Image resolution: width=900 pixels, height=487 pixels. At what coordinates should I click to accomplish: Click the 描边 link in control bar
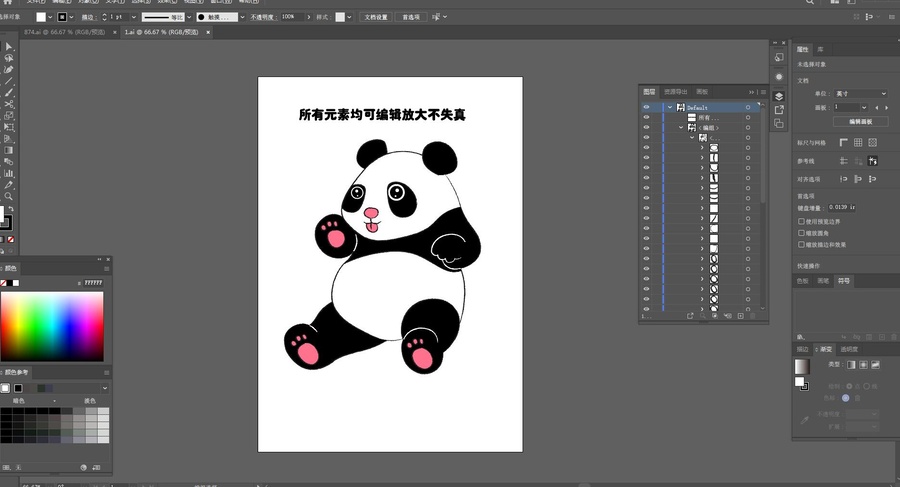[88, 17]
